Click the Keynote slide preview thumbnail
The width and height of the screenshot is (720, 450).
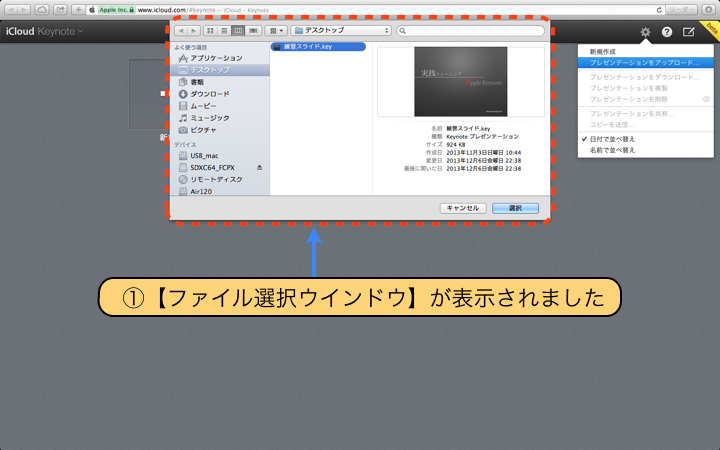point(461,81)
